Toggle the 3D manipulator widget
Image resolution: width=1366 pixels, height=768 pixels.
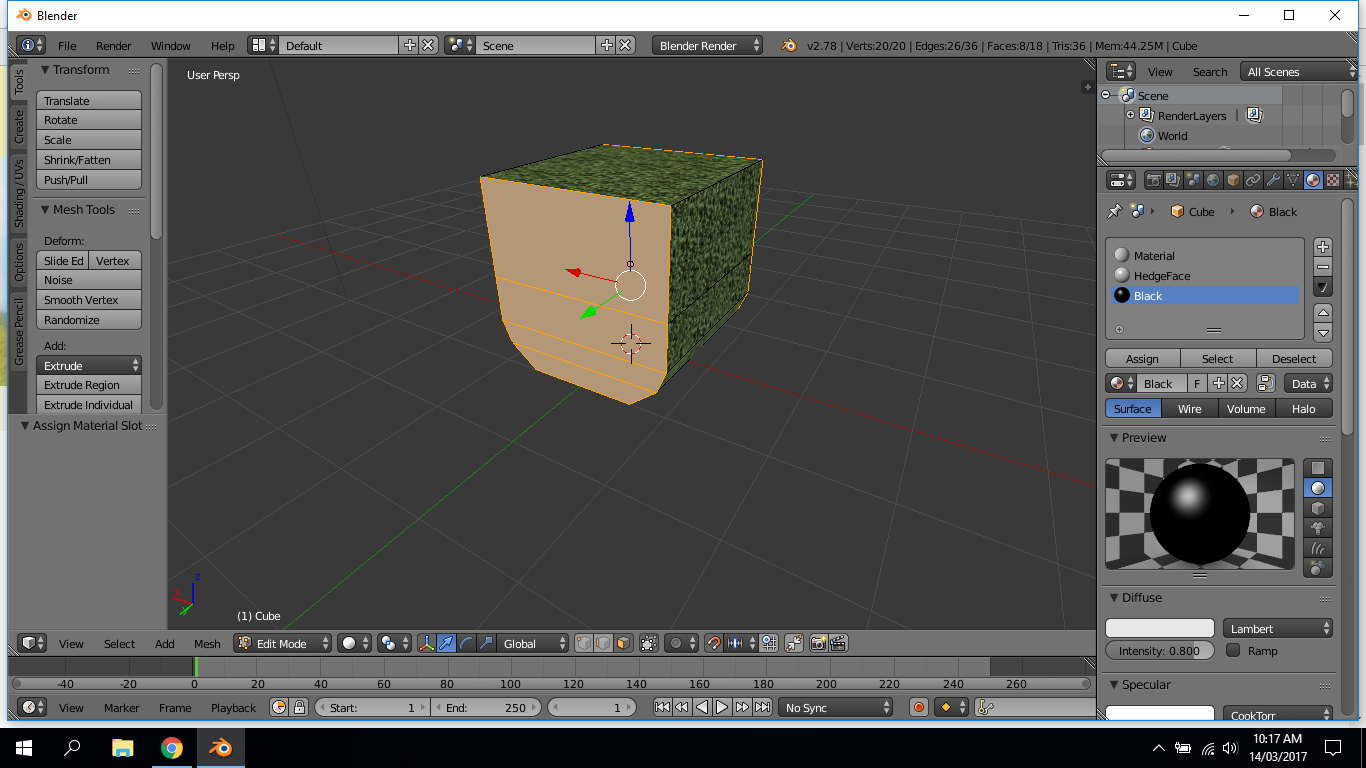(x=427, y=643)
